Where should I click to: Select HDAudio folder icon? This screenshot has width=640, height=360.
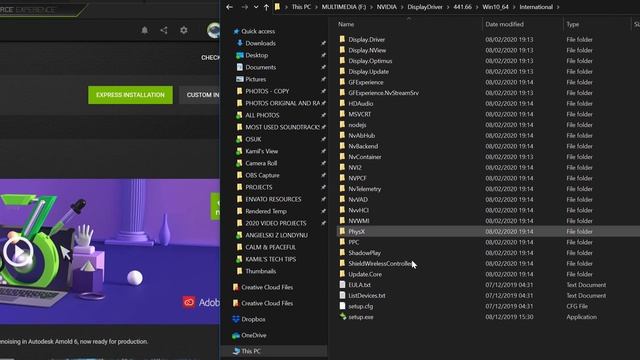coord(342,103)
